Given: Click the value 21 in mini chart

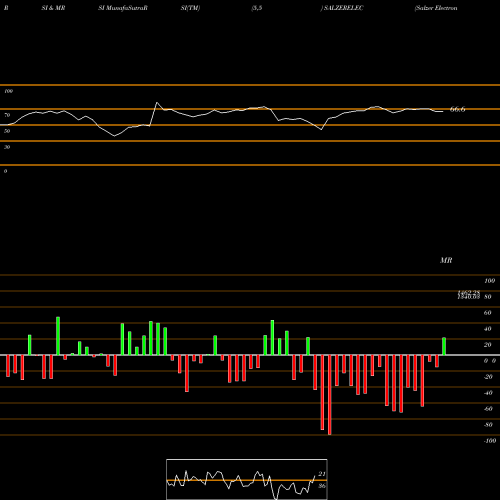Looking at the screenshot, I should click(322, 474).
